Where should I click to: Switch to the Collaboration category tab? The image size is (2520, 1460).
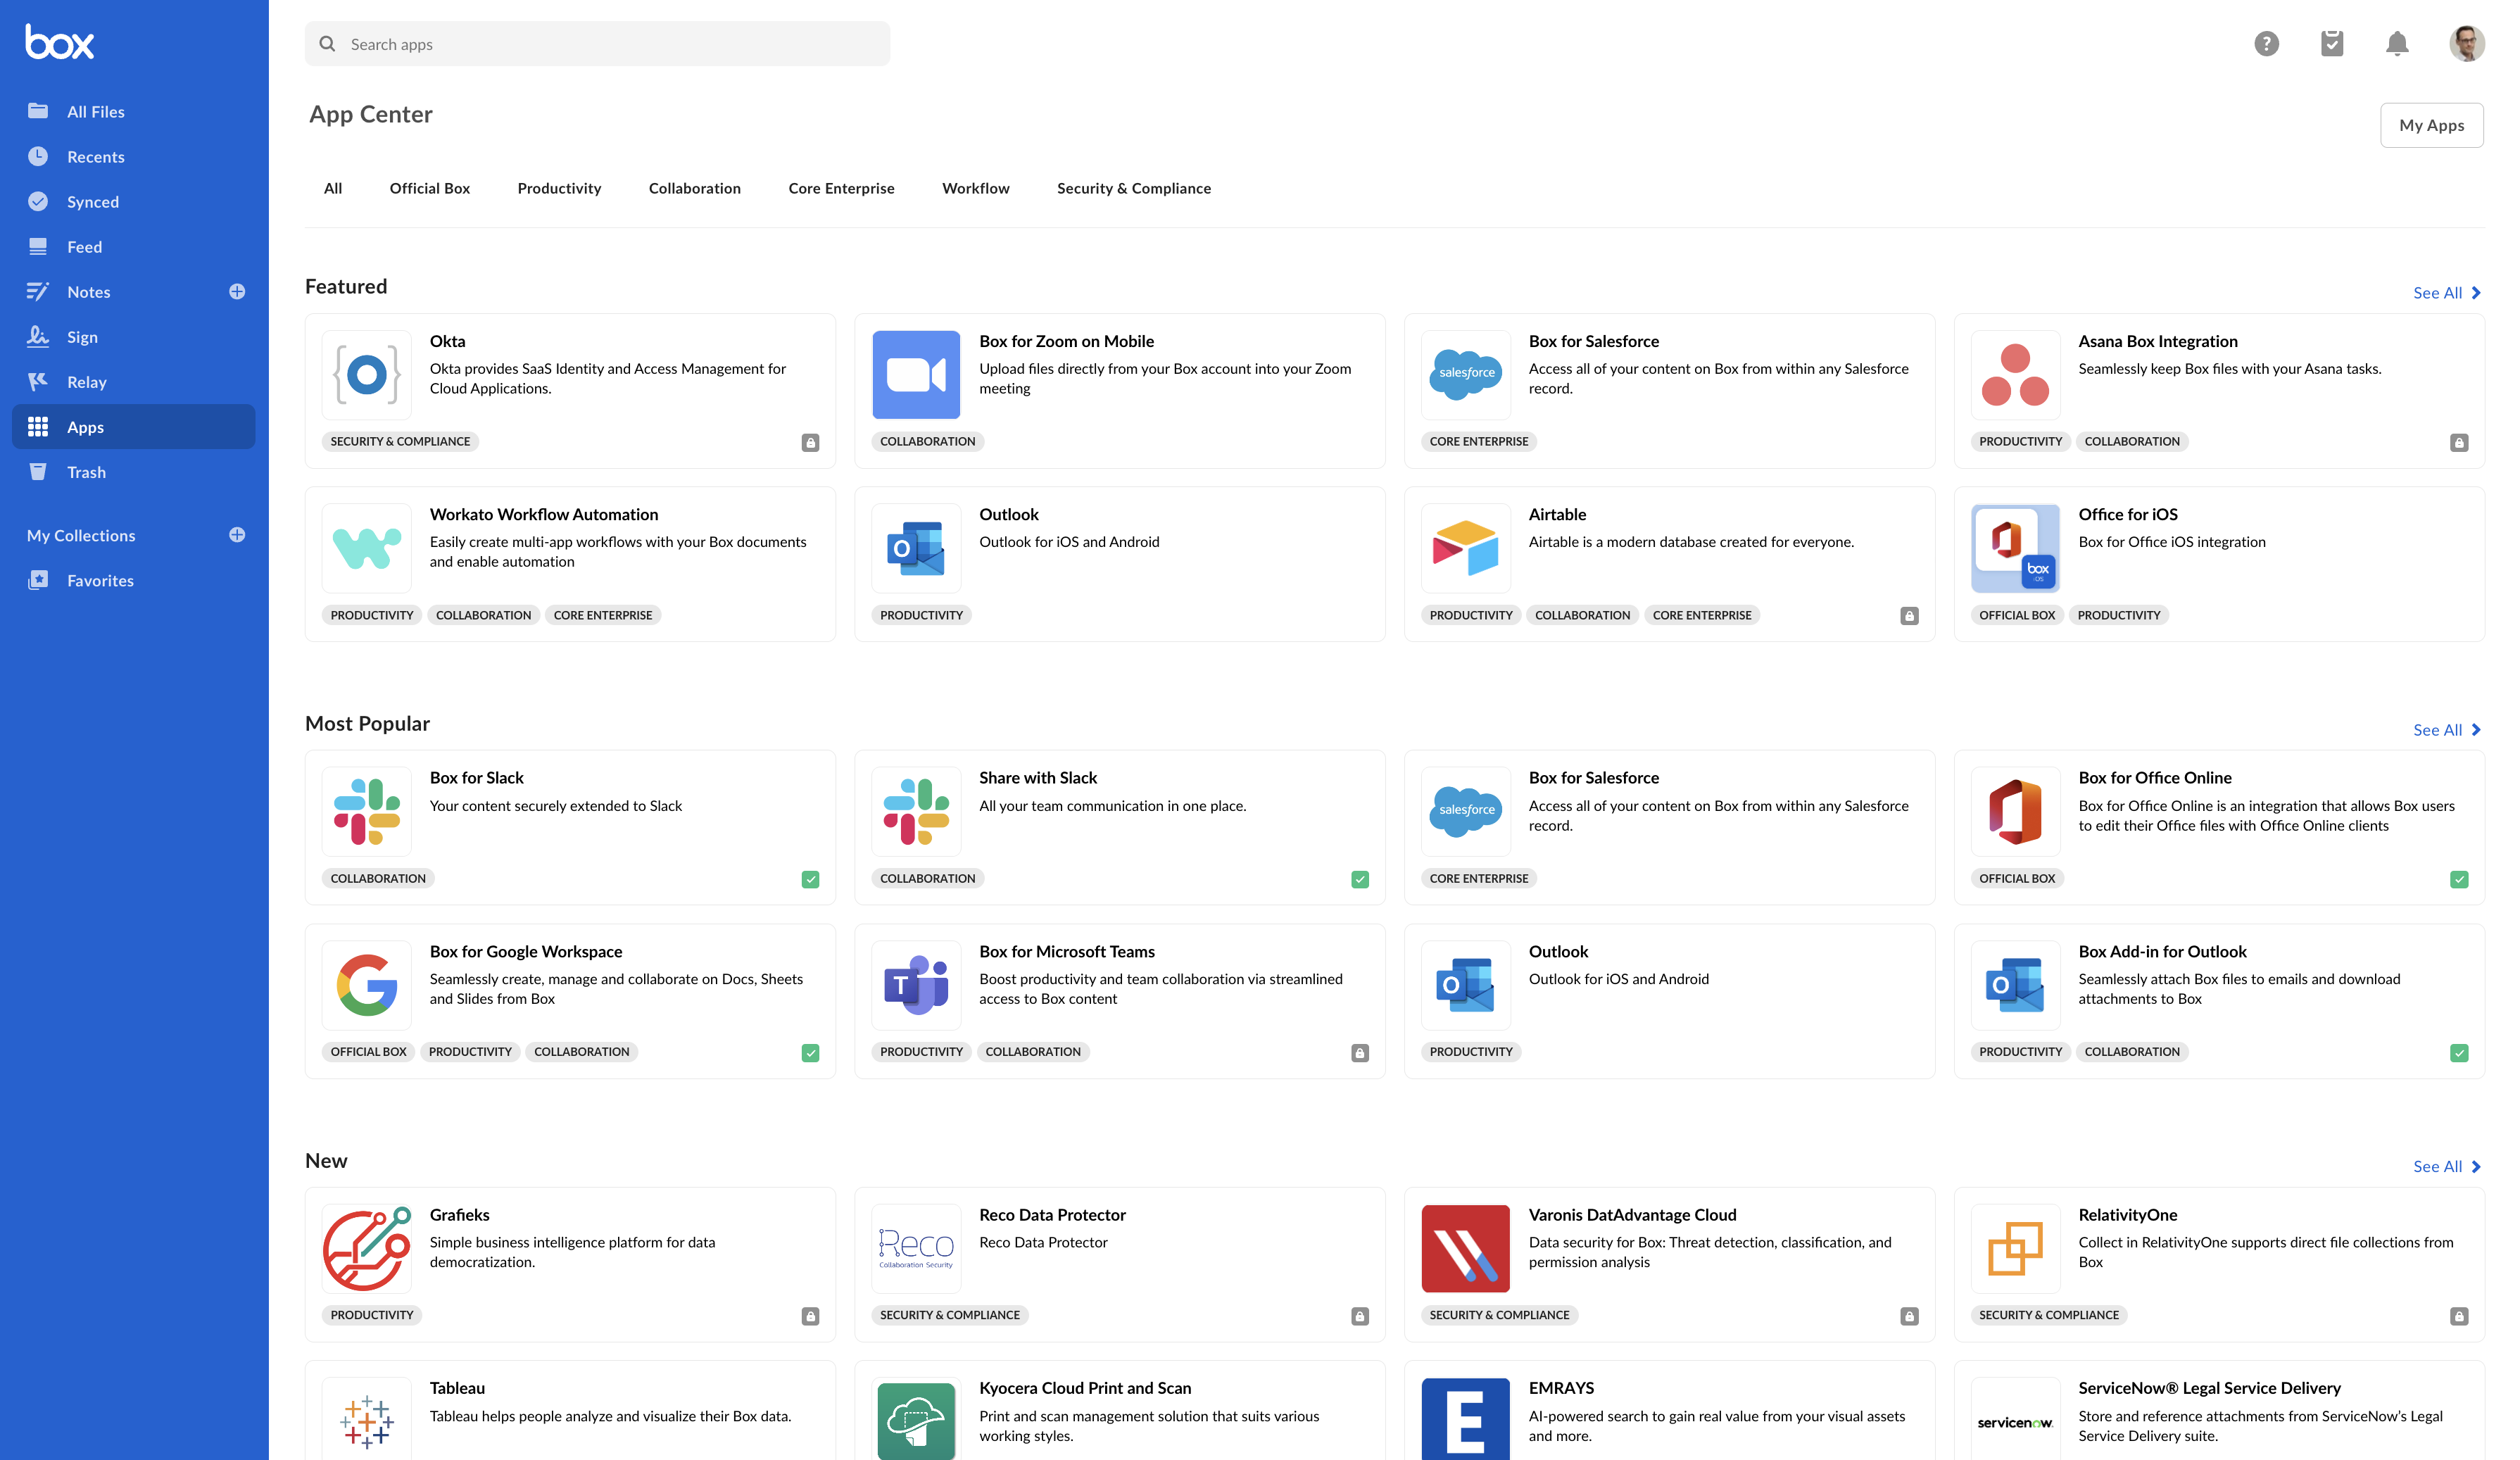[694, 188]
